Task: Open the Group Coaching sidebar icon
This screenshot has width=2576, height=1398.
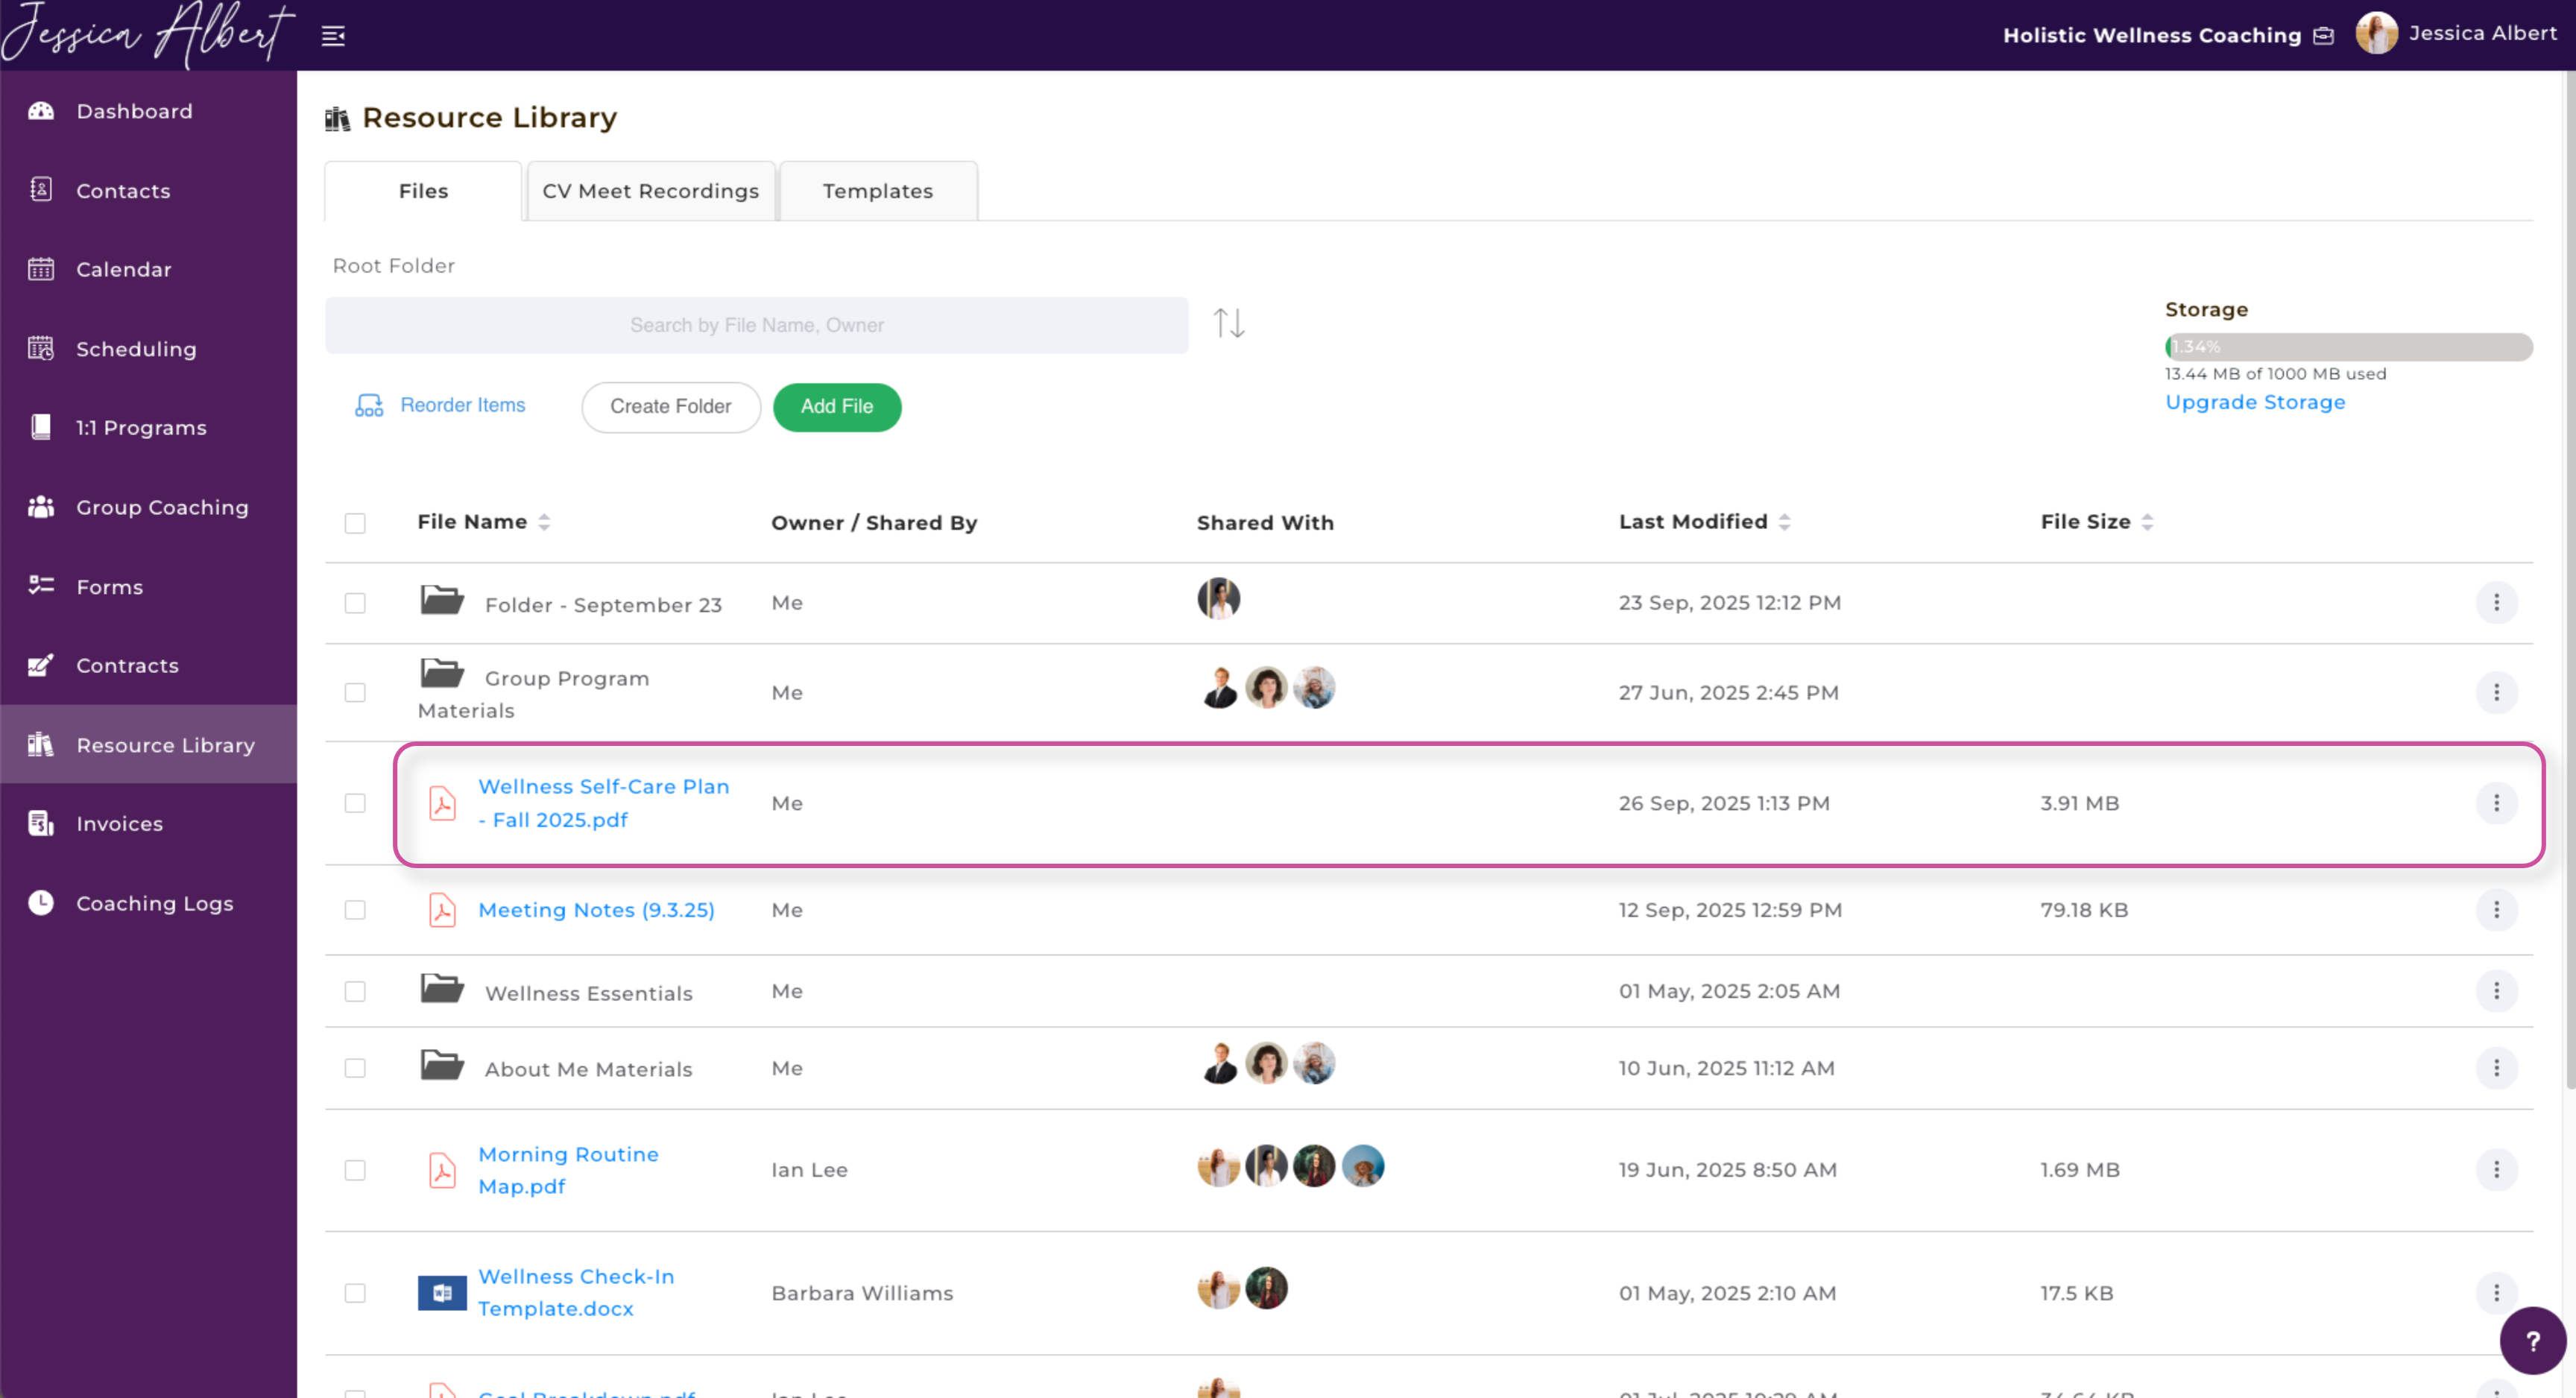Action: coord(41,507)
